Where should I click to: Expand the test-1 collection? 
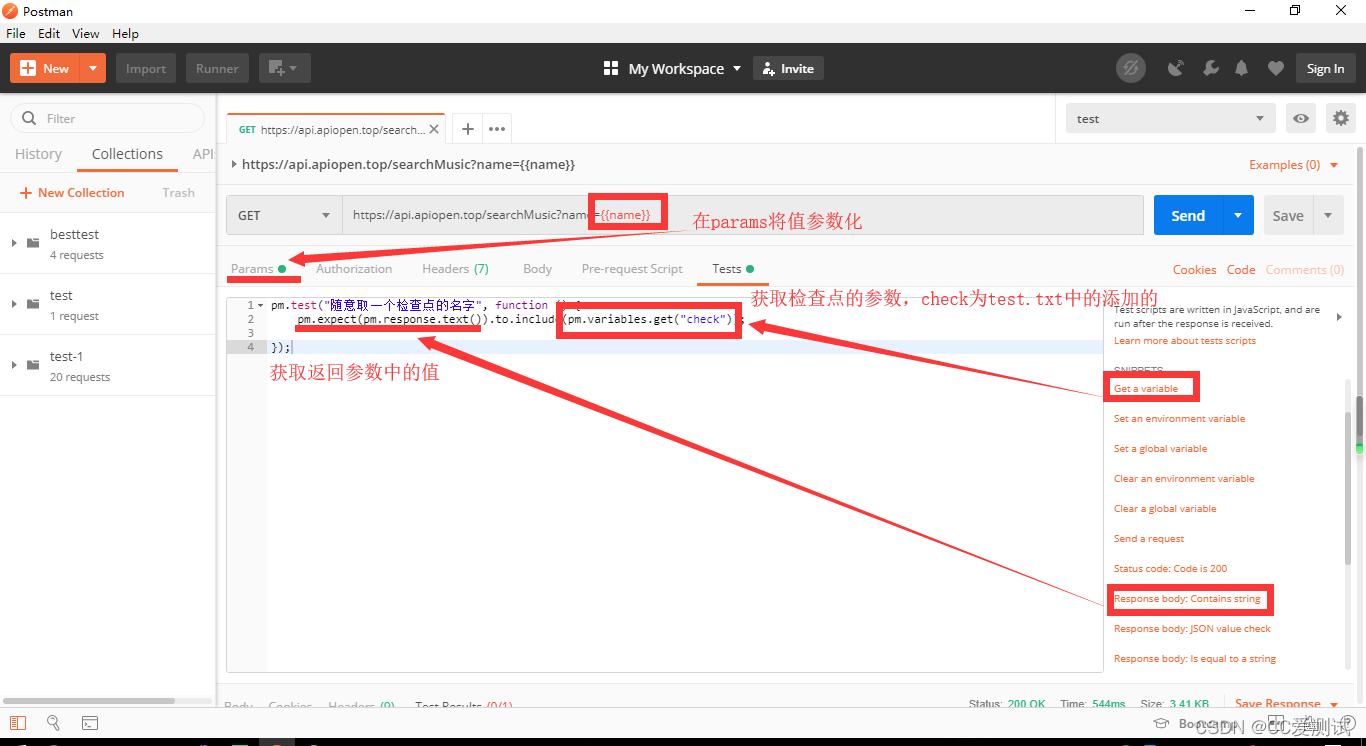coord(14,364)
